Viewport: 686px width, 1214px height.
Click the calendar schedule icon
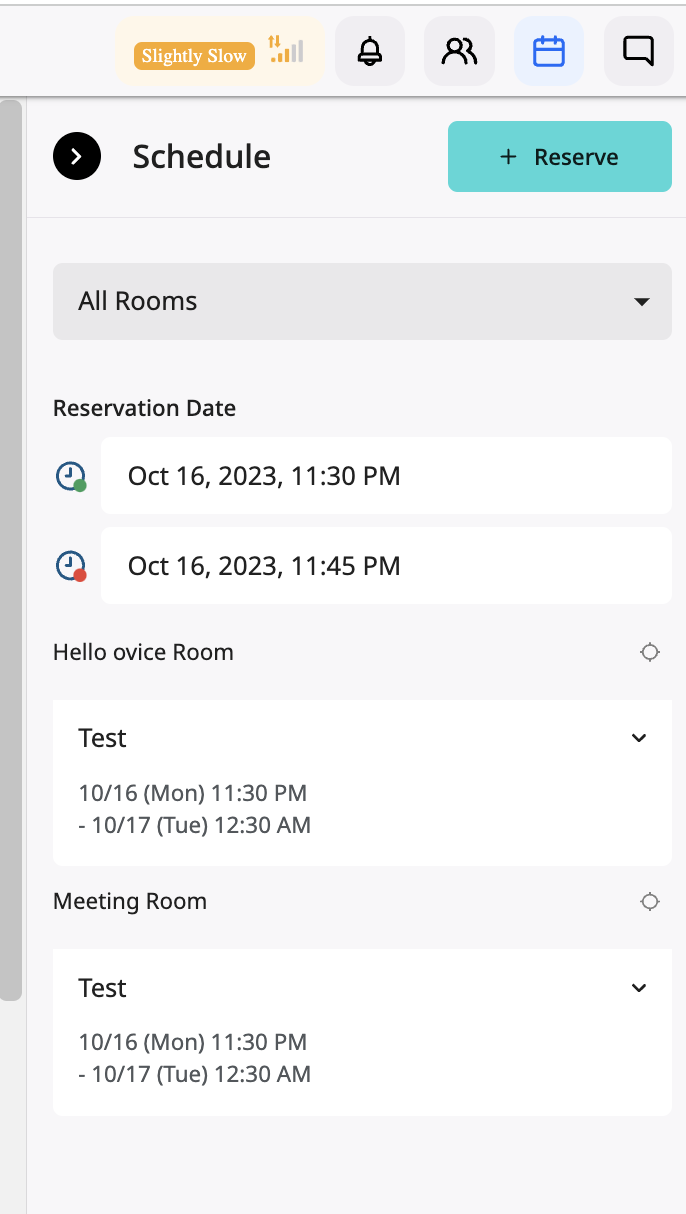(x=549, y=51)
